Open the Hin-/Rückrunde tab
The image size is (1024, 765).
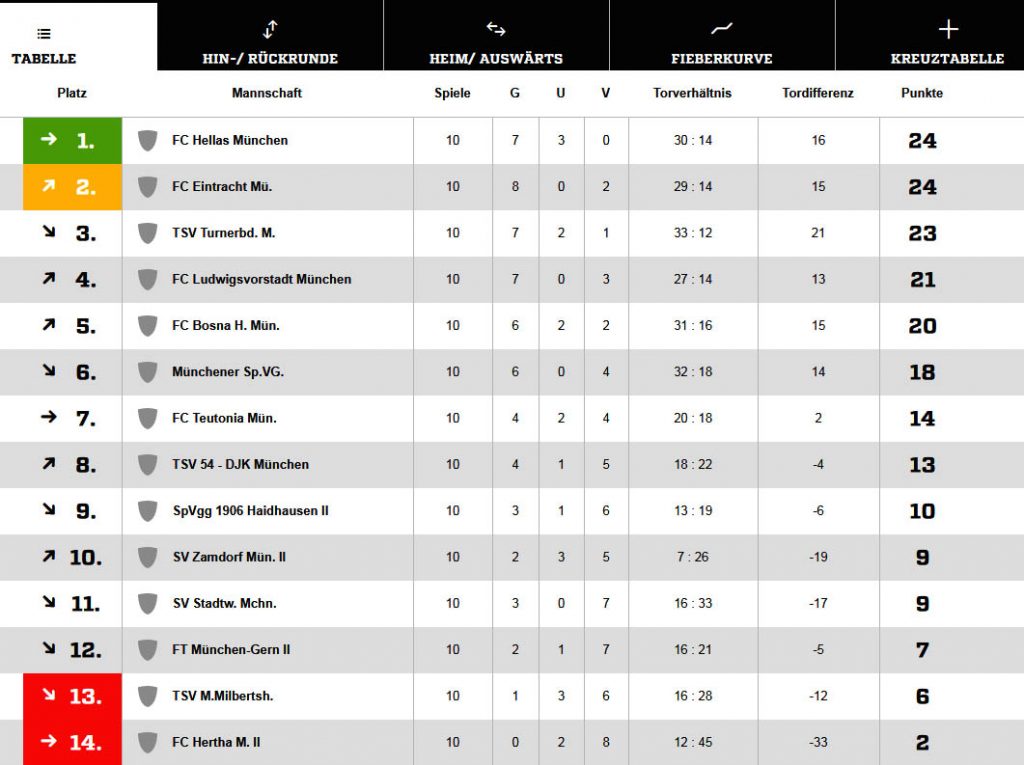tap(270, 35)
